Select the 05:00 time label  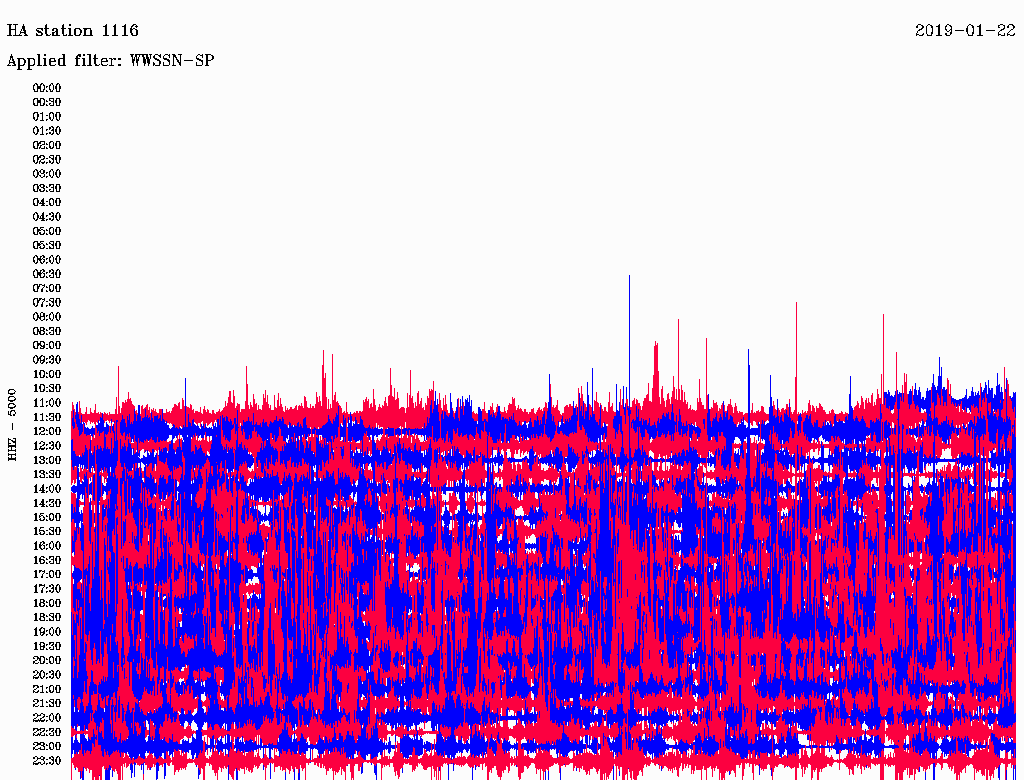[x=47, y=231]
